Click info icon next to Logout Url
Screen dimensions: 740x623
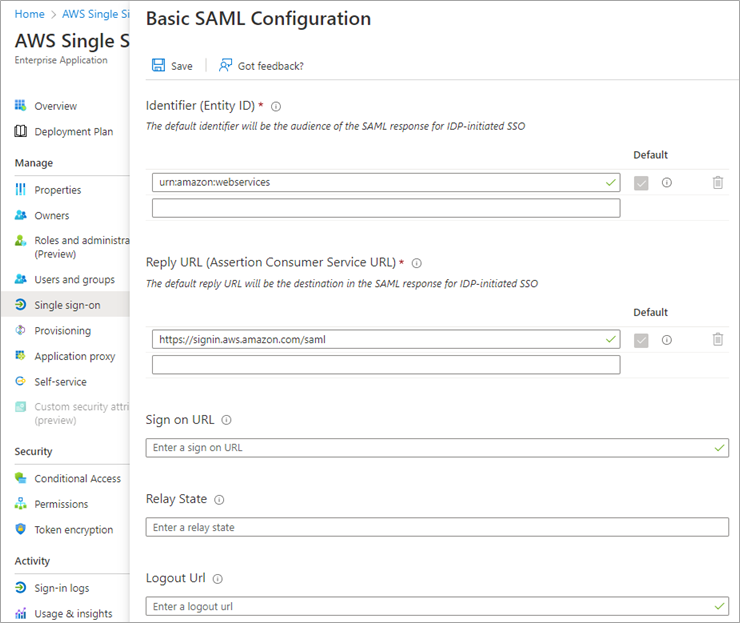(x=217, y=579)
